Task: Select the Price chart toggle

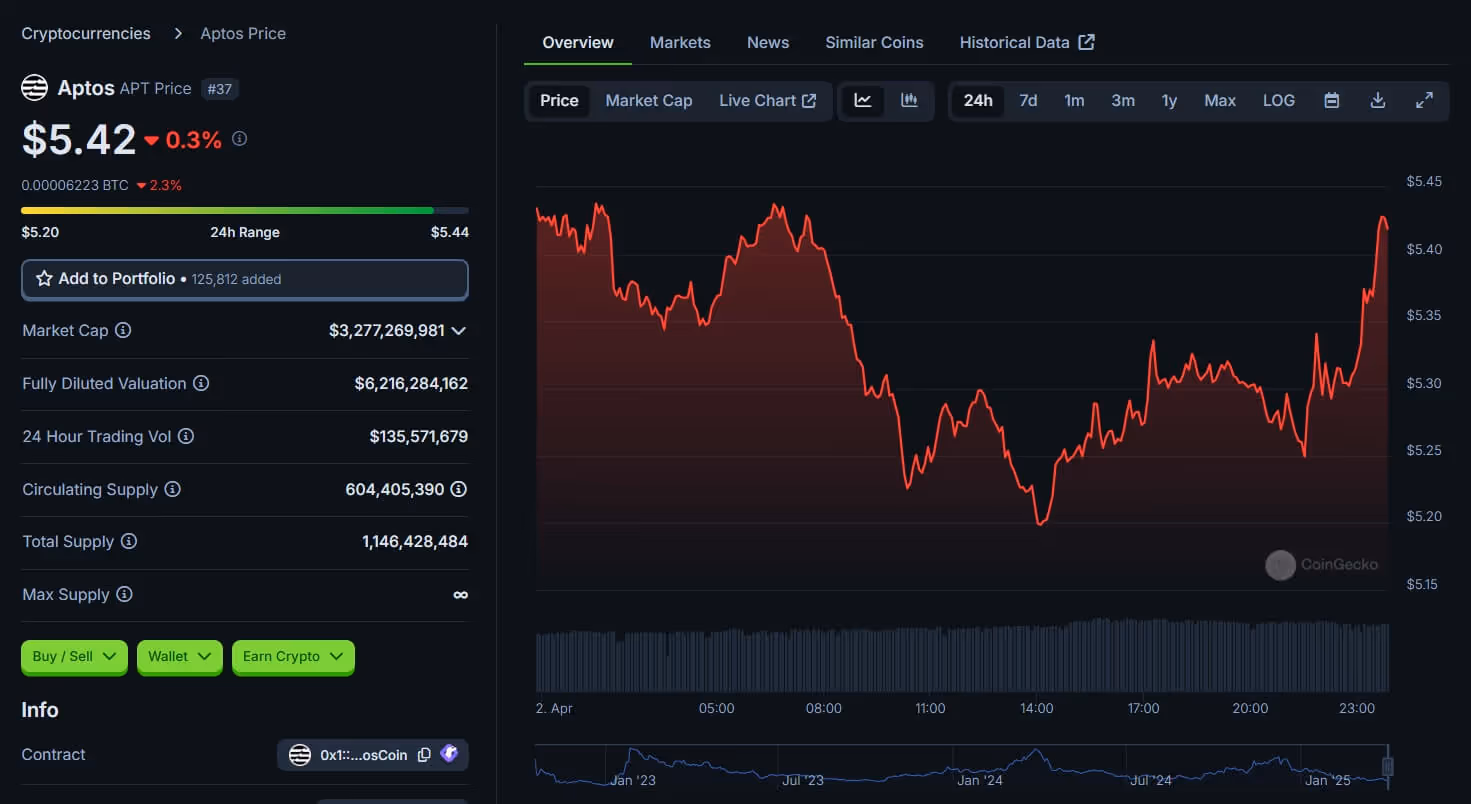Action: (x=559, y=100)
